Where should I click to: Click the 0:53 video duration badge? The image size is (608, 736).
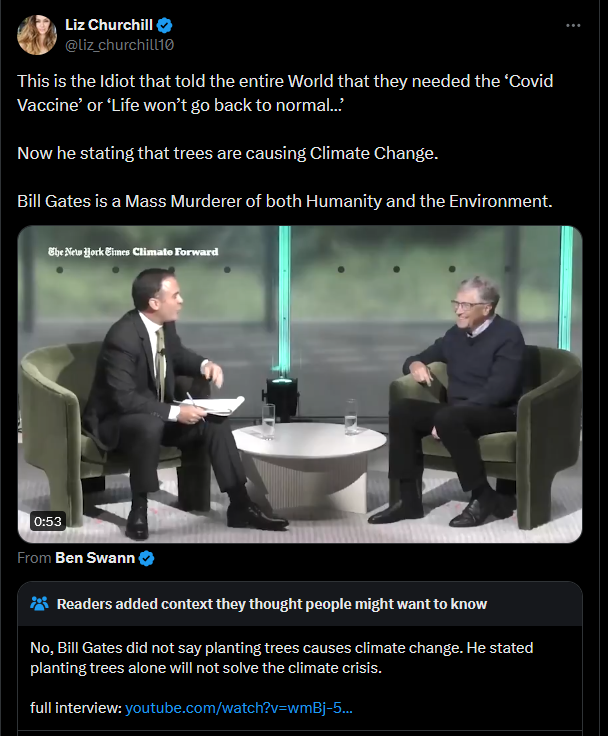click(x=47, y=521)
